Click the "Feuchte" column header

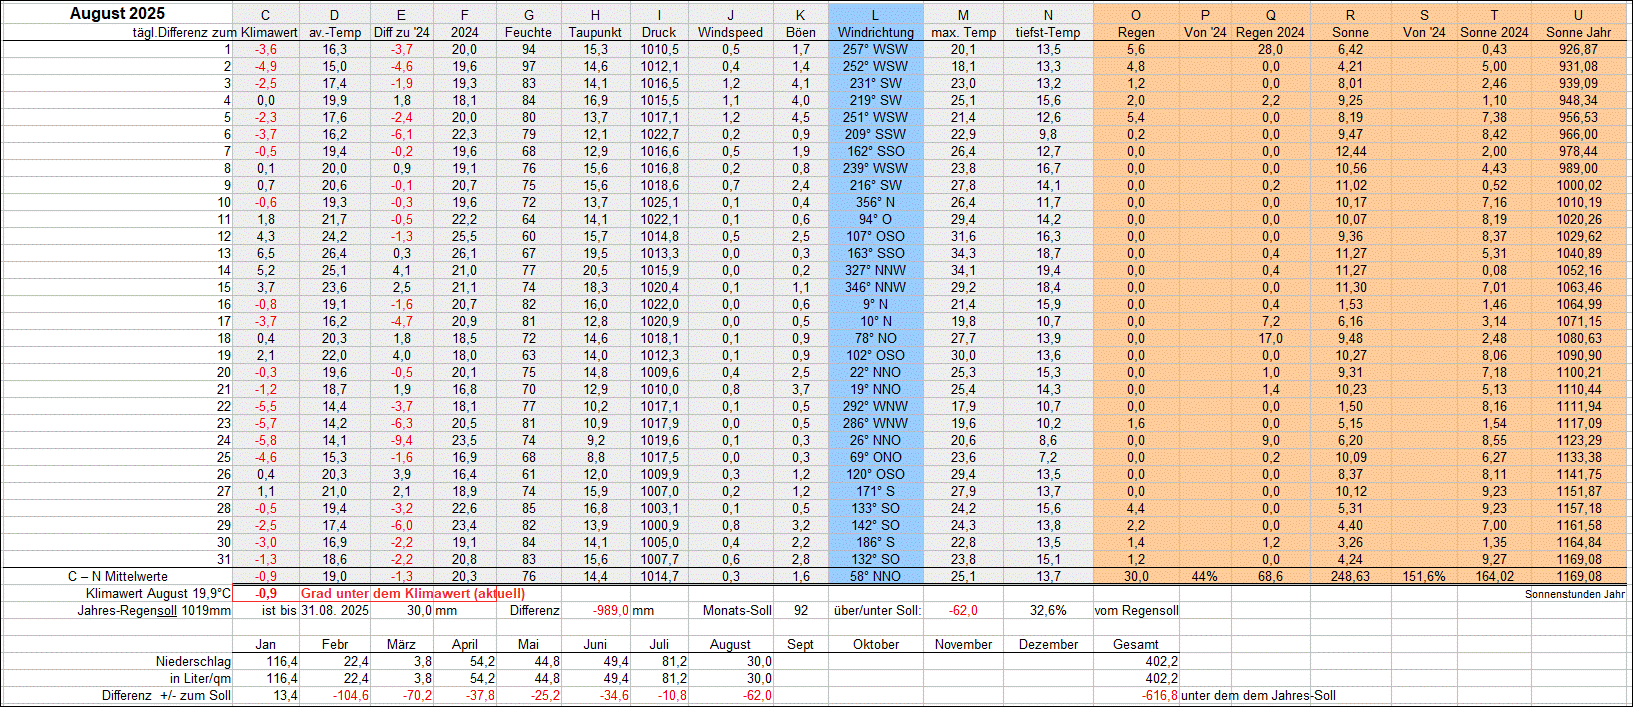pyautogui.click(x=528, y=32)
